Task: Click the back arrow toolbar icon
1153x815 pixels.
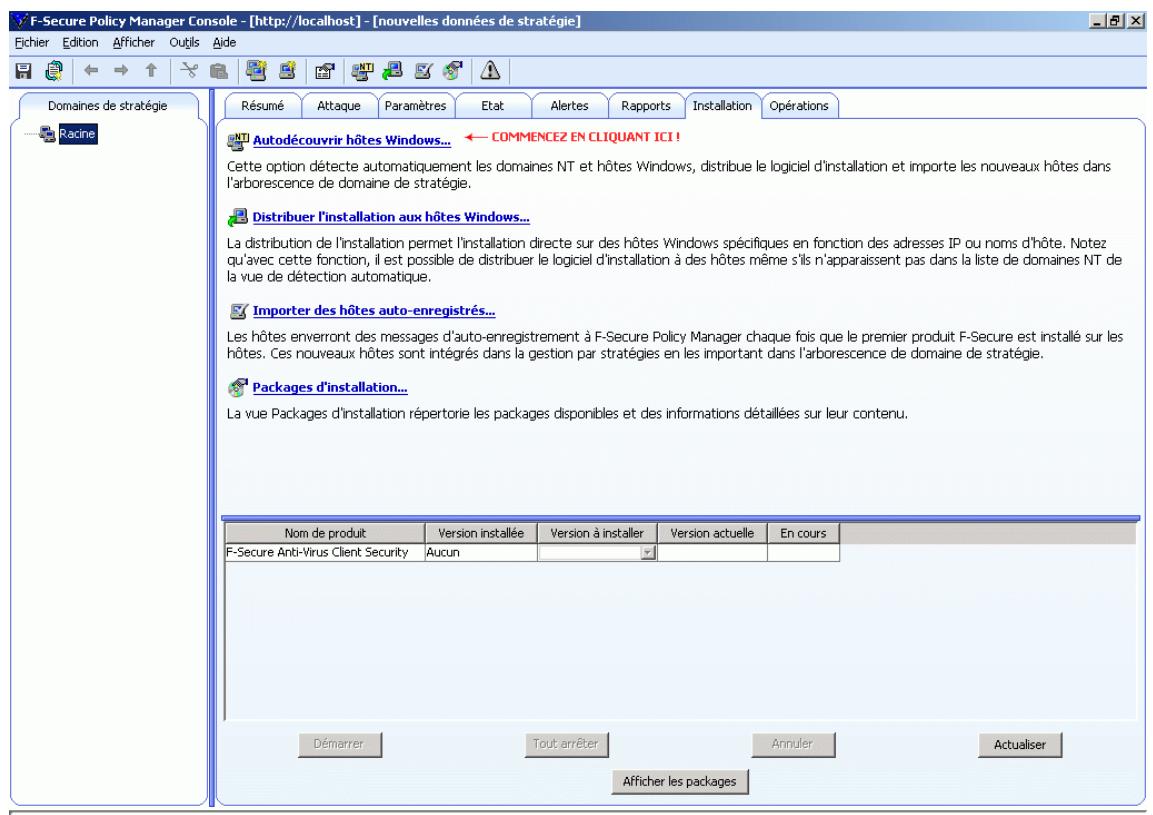Action: pos(91,71)
